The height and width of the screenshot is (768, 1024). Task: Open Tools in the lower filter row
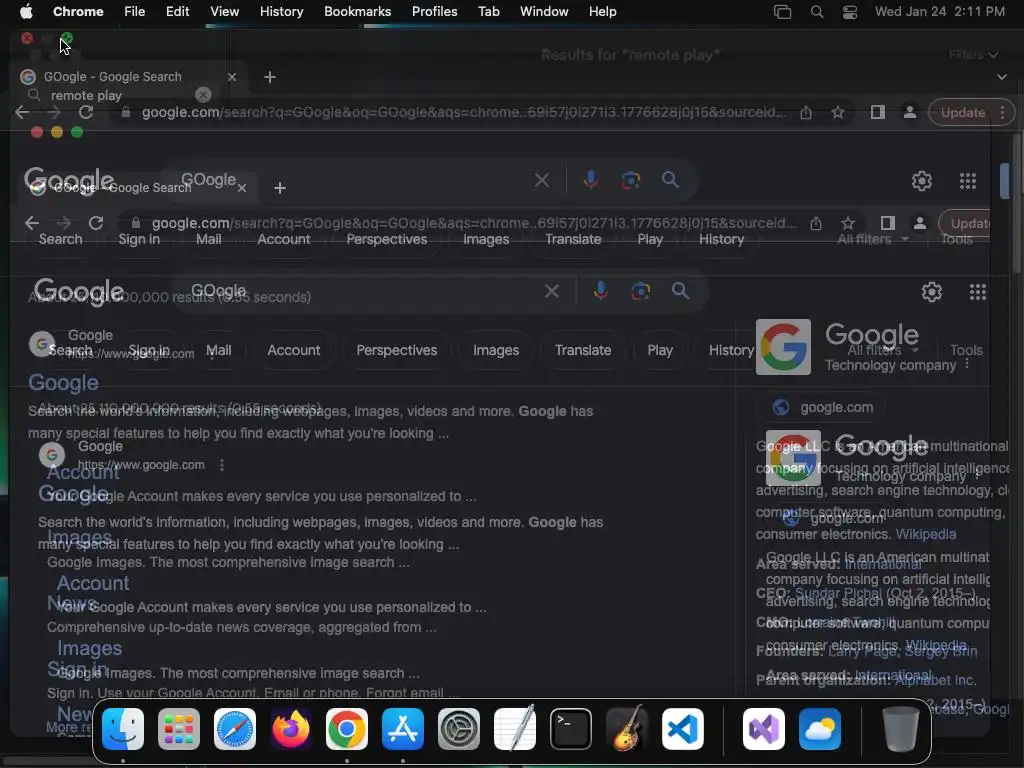tap(967, 350)
